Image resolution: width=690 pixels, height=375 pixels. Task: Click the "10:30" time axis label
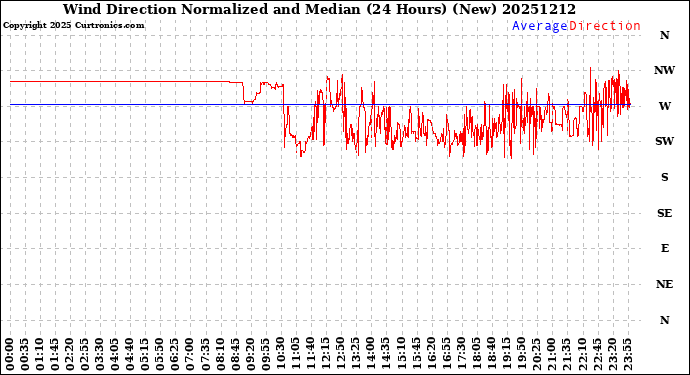pyautogui.click(x=281, y=354)
